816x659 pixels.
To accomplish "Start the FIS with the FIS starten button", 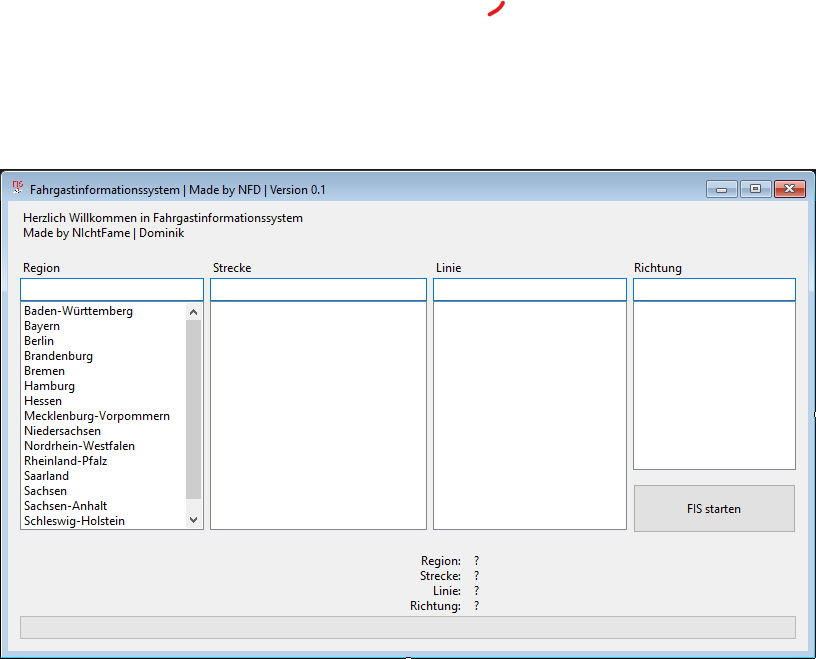I will pyautogui.click(x=714, y=509).
